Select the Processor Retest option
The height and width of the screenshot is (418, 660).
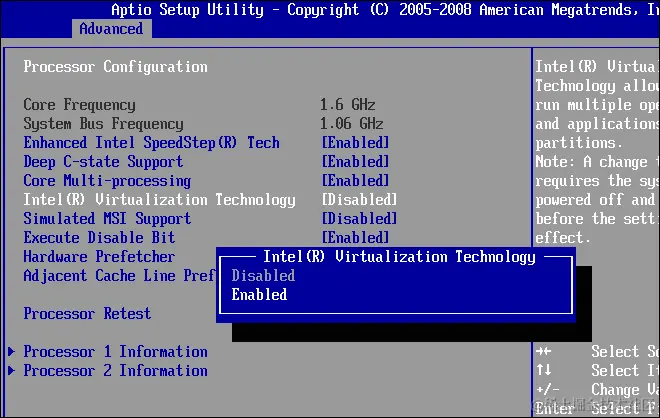coord(87,314)
